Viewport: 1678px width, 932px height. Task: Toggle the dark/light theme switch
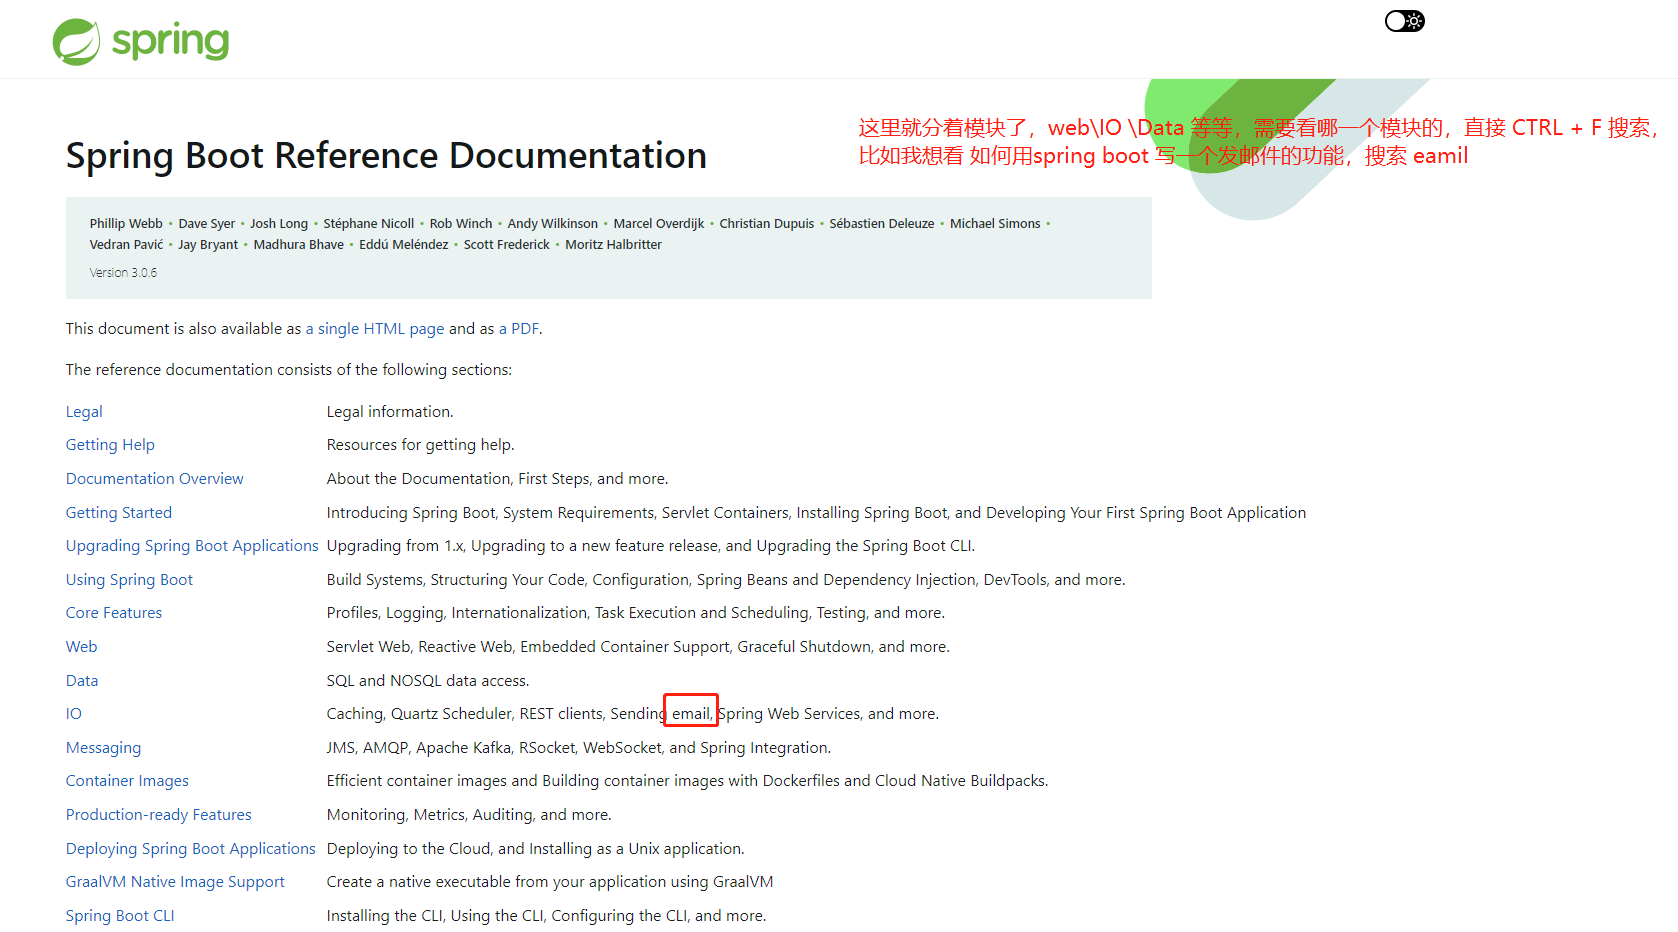pyautogui.click(x=1404, y=21)
